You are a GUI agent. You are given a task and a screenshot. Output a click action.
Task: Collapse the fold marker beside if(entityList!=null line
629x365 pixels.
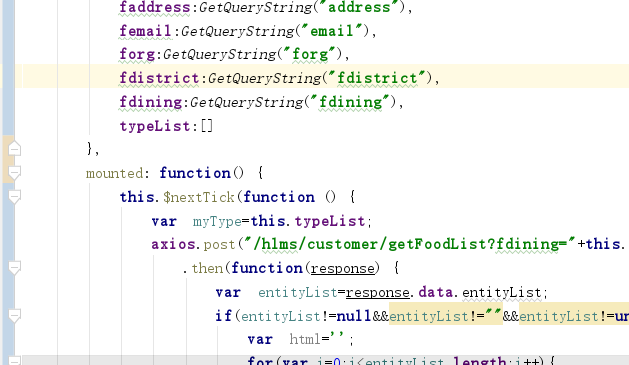[14, 316]
